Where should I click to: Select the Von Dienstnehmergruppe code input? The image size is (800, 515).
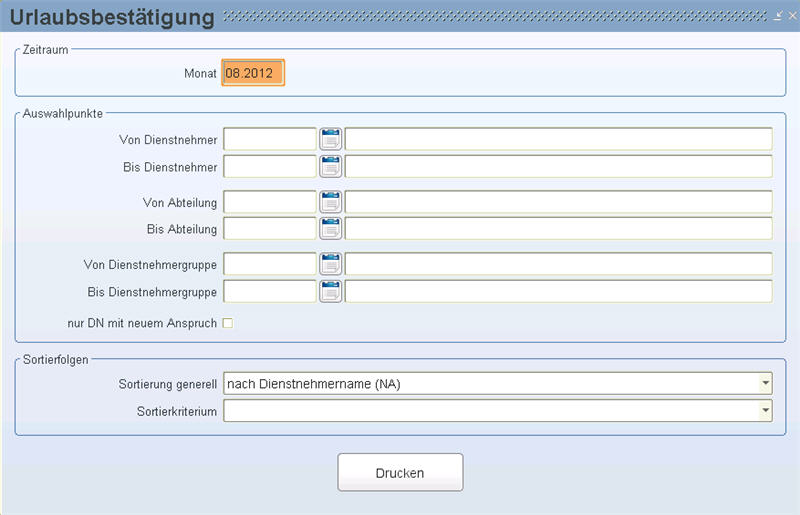(x=270, y=264)
